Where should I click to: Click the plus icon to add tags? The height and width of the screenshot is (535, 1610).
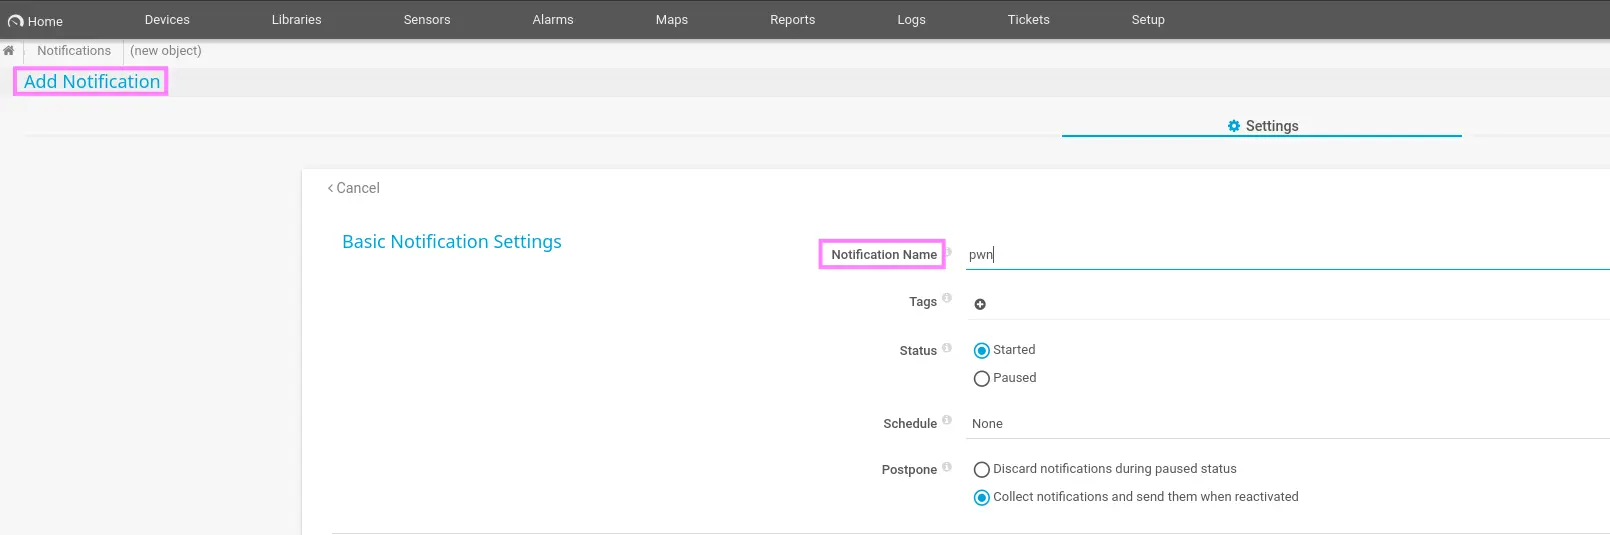[980, 304]
